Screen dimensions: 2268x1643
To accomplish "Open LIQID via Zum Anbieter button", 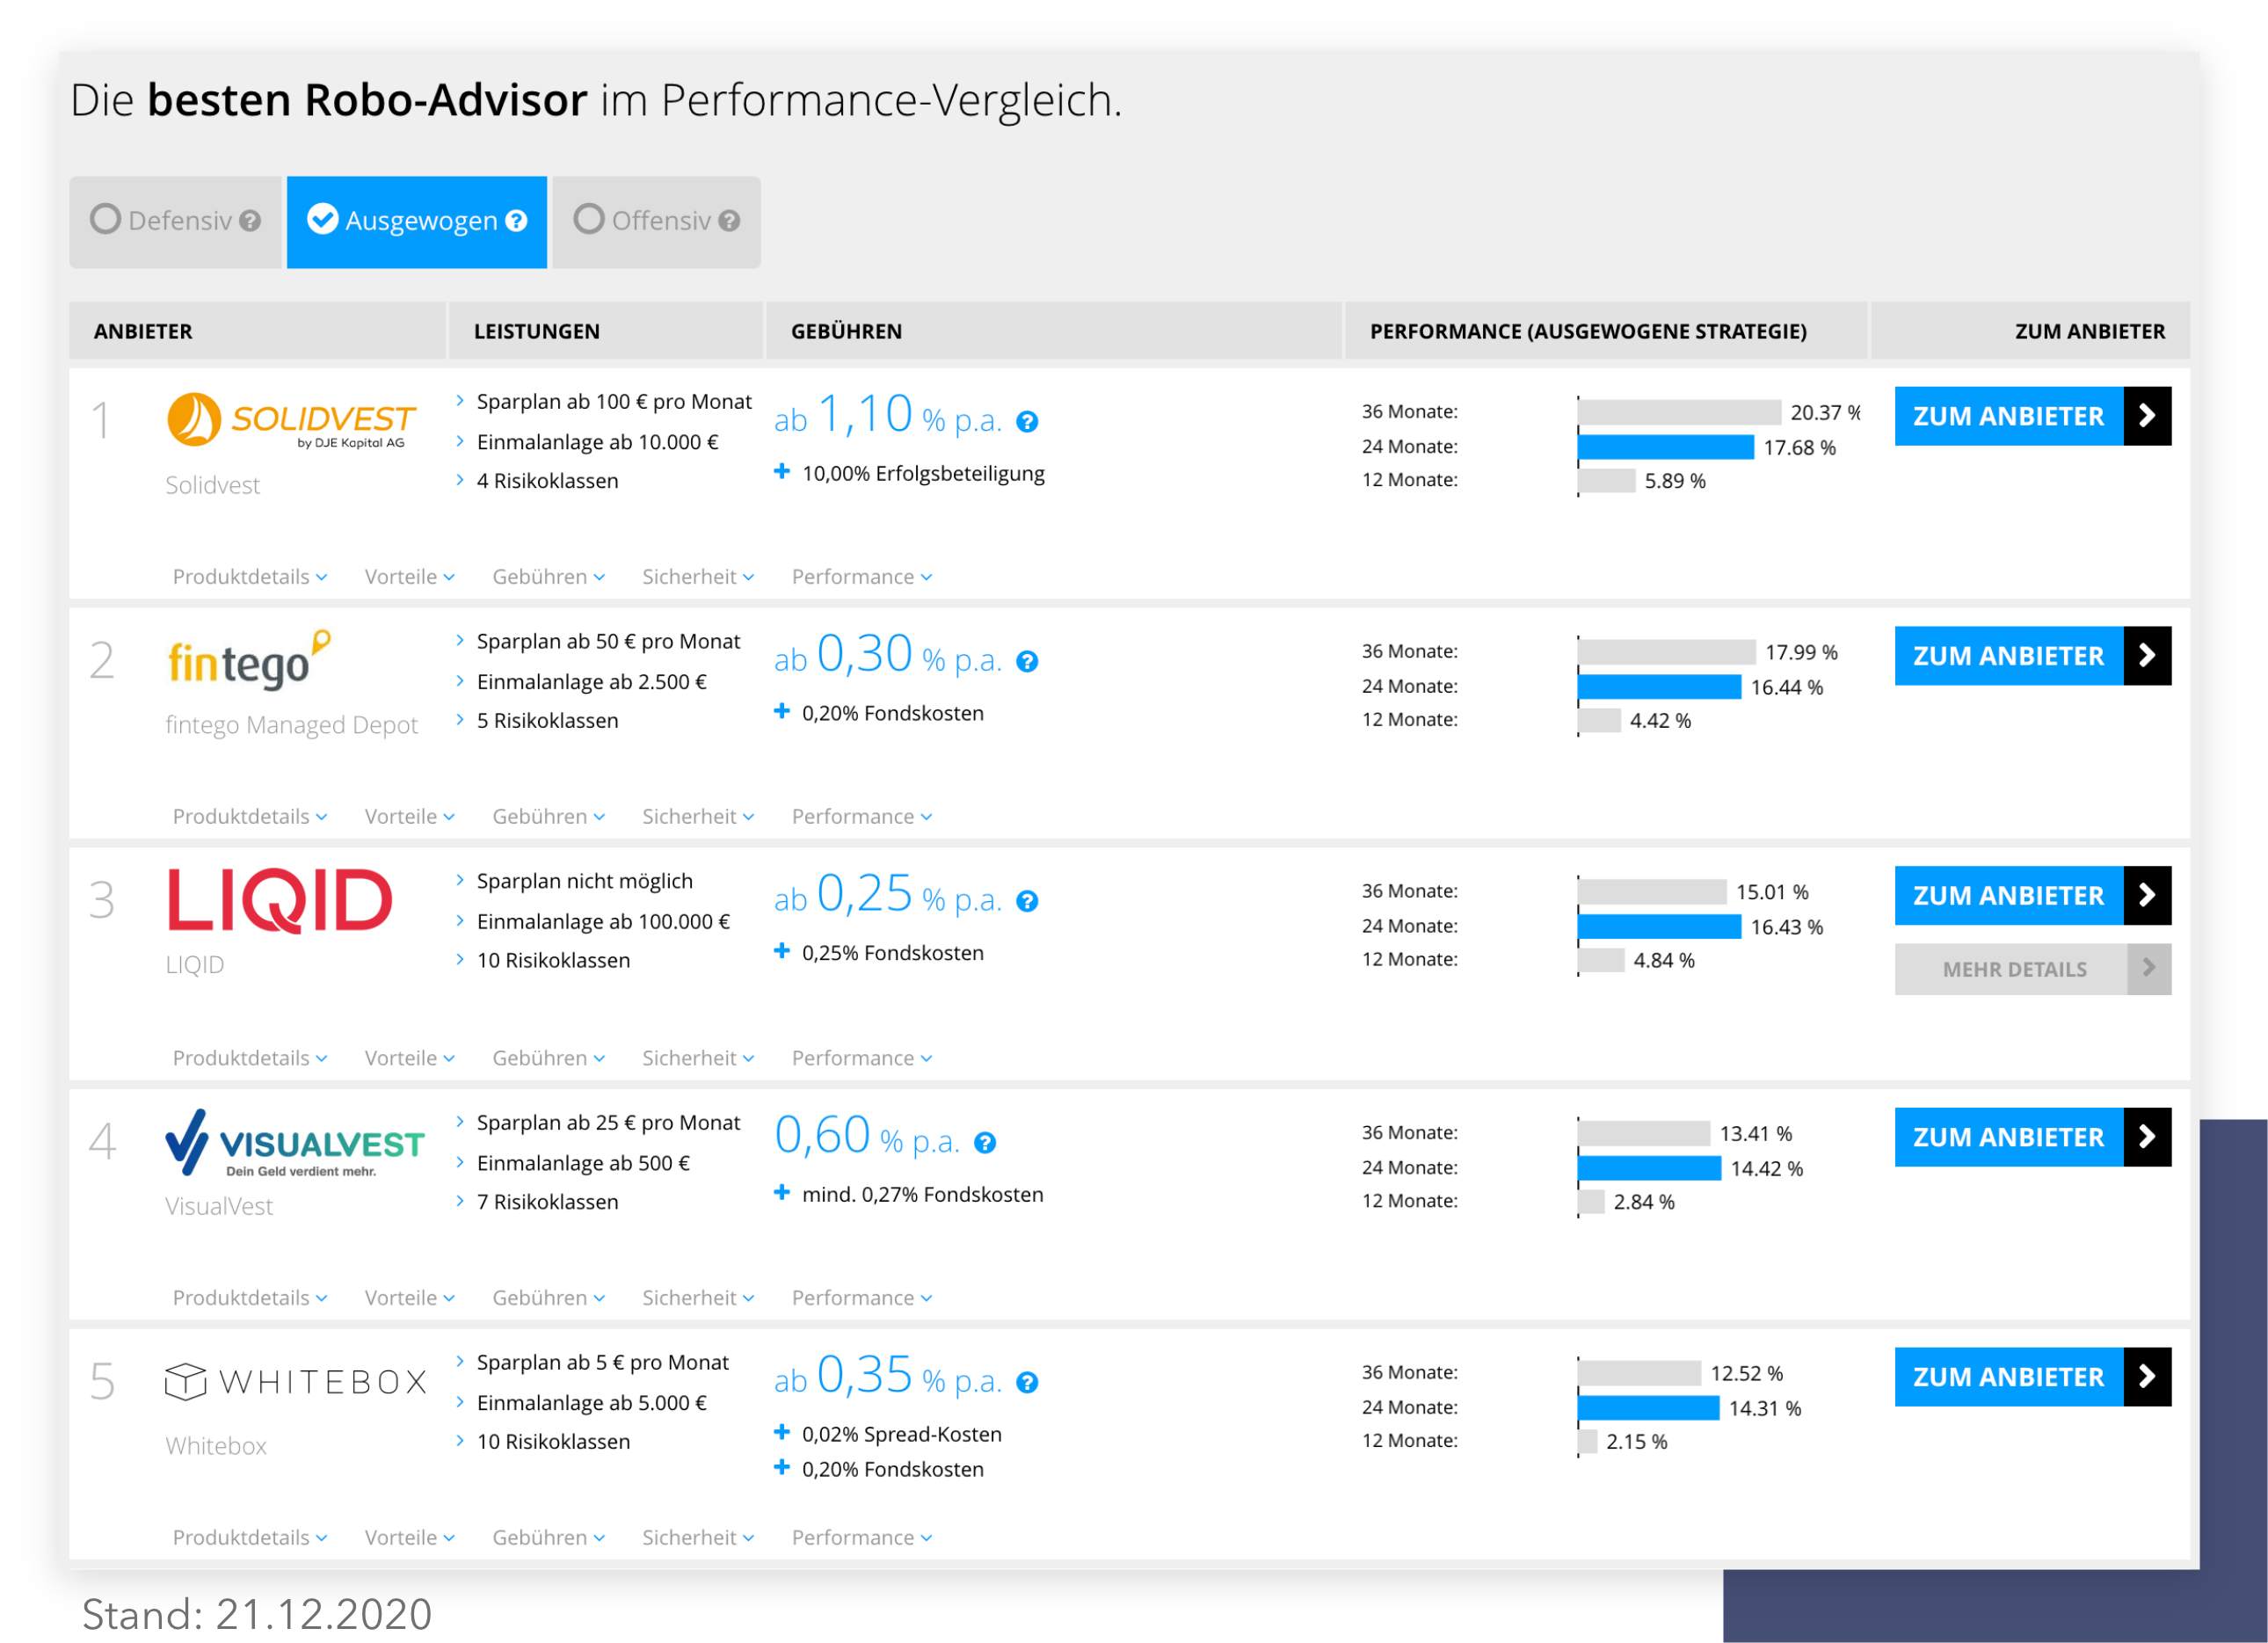I will [2033, 896].
